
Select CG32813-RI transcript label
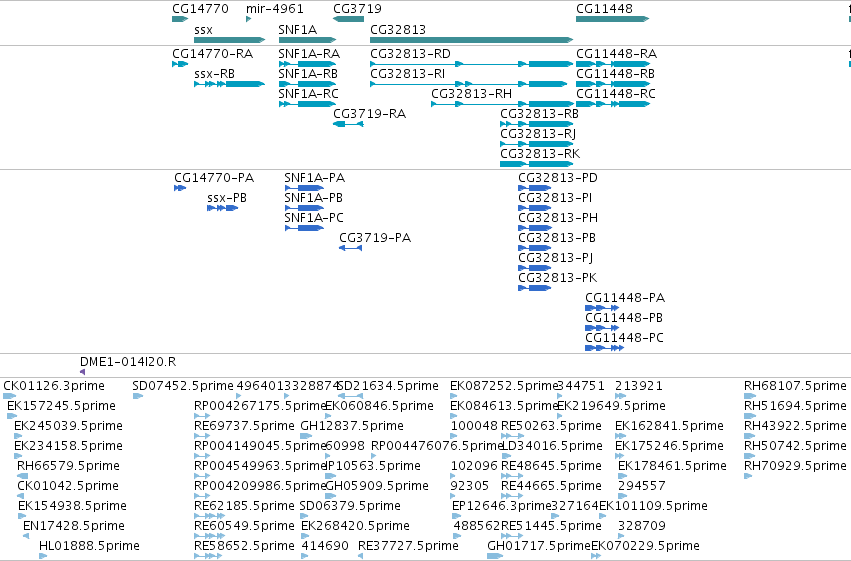click(x=407, y=74)
